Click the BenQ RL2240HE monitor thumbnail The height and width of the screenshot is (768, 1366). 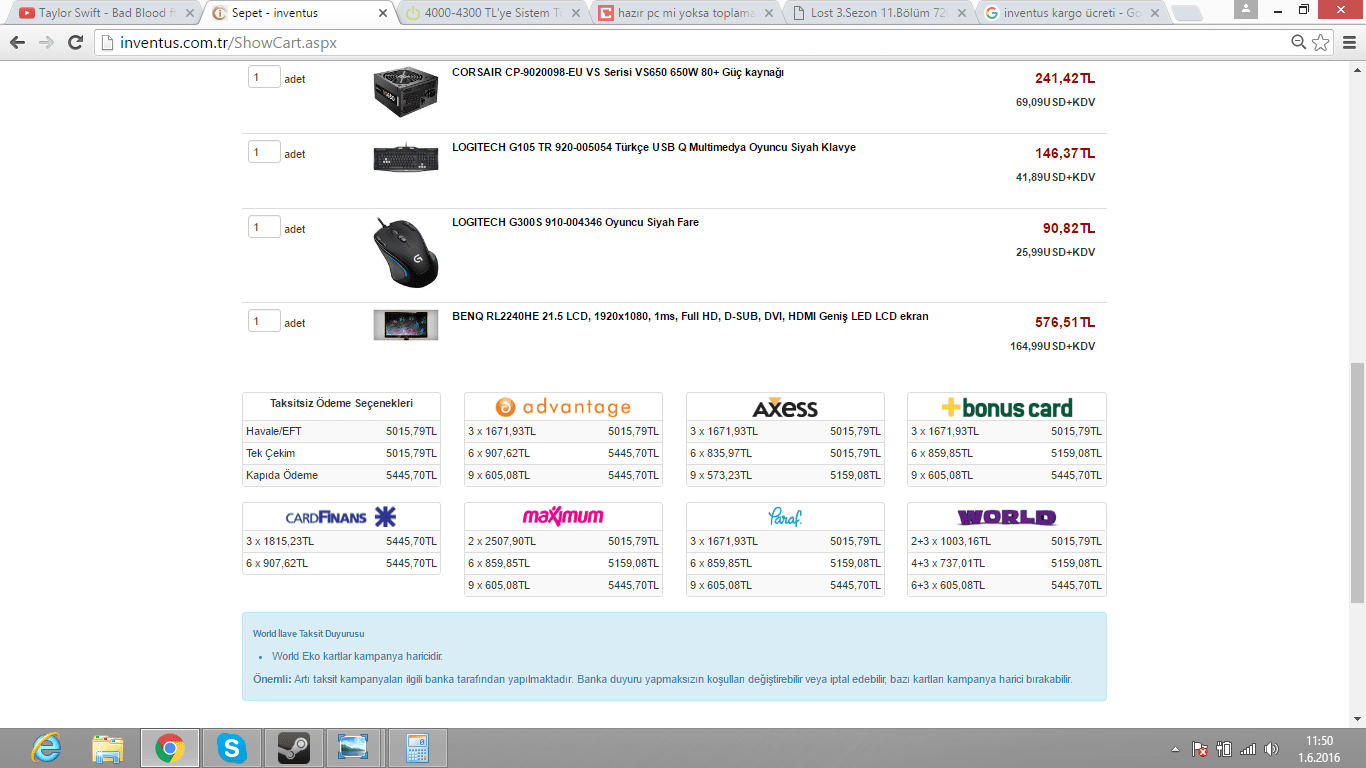pos(405,325)
